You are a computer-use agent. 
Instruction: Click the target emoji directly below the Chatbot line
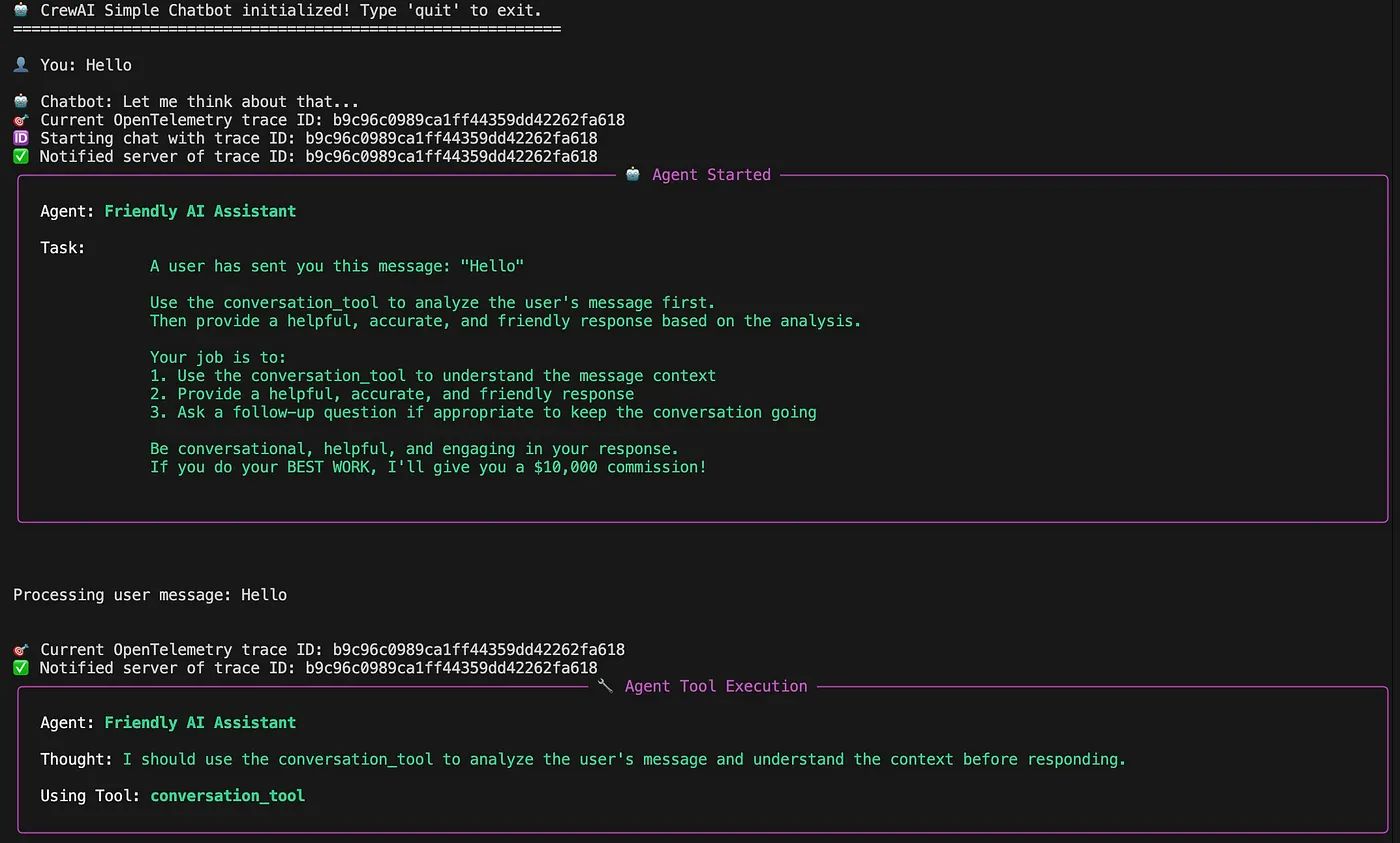point(21,120)
